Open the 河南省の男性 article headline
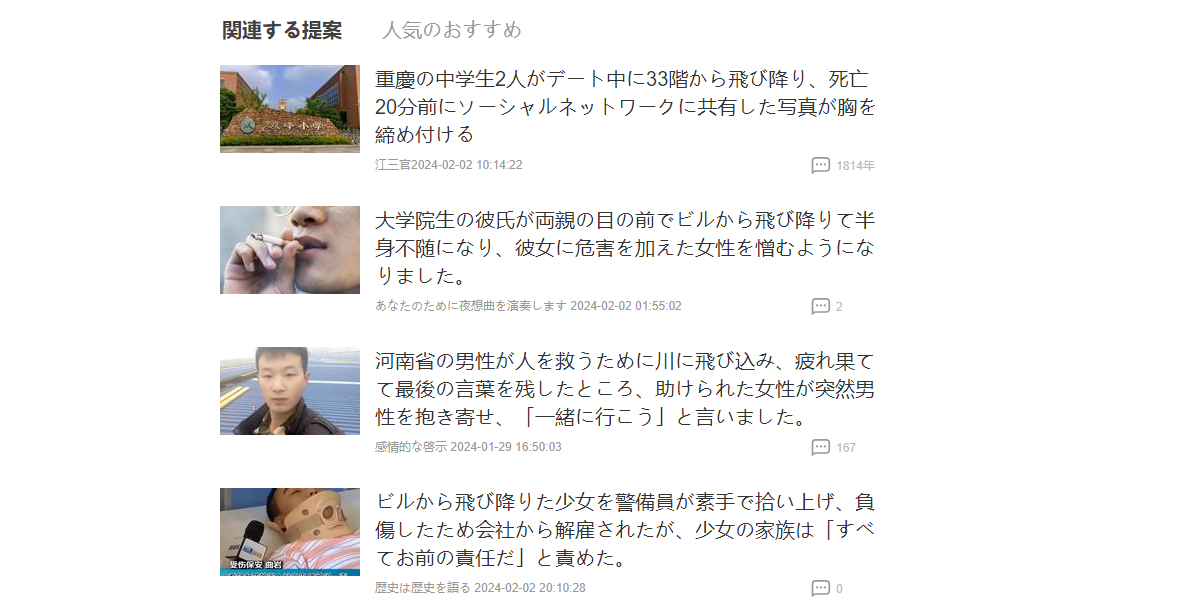 click(x=625, y=389)
